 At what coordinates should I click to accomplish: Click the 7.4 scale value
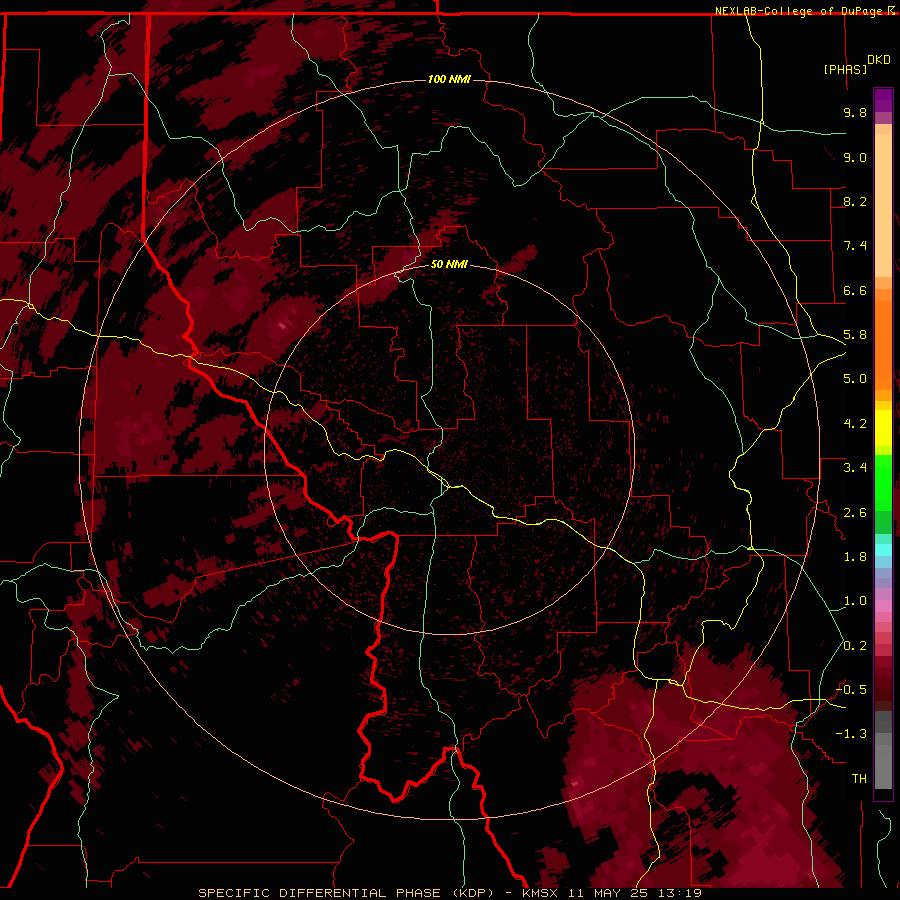[855, 246]
